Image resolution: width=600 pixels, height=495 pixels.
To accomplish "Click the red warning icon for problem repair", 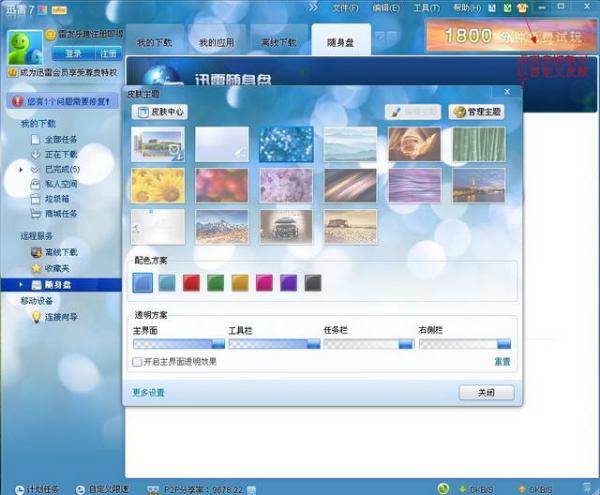I will point(17,101).
